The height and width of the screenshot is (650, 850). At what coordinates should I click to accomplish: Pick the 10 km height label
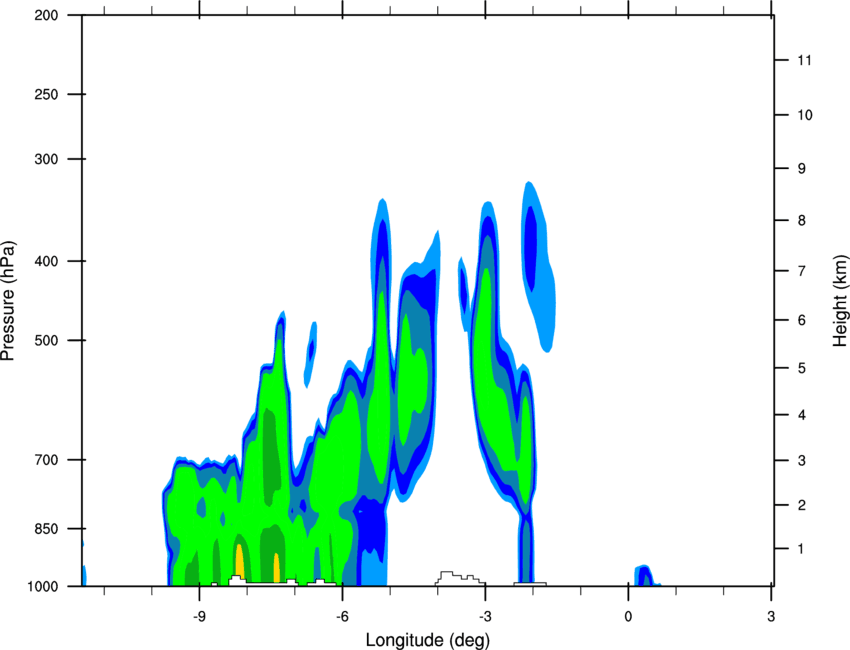[804, 115]
